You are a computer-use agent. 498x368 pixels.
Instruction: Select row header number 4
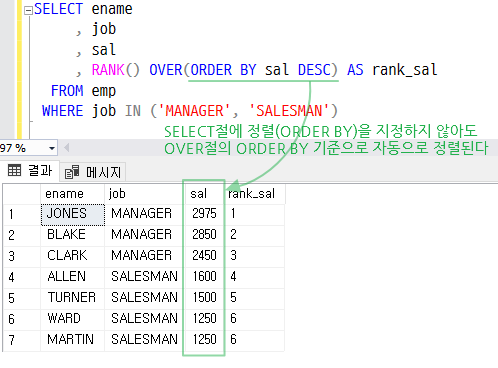tap(22, 277)
